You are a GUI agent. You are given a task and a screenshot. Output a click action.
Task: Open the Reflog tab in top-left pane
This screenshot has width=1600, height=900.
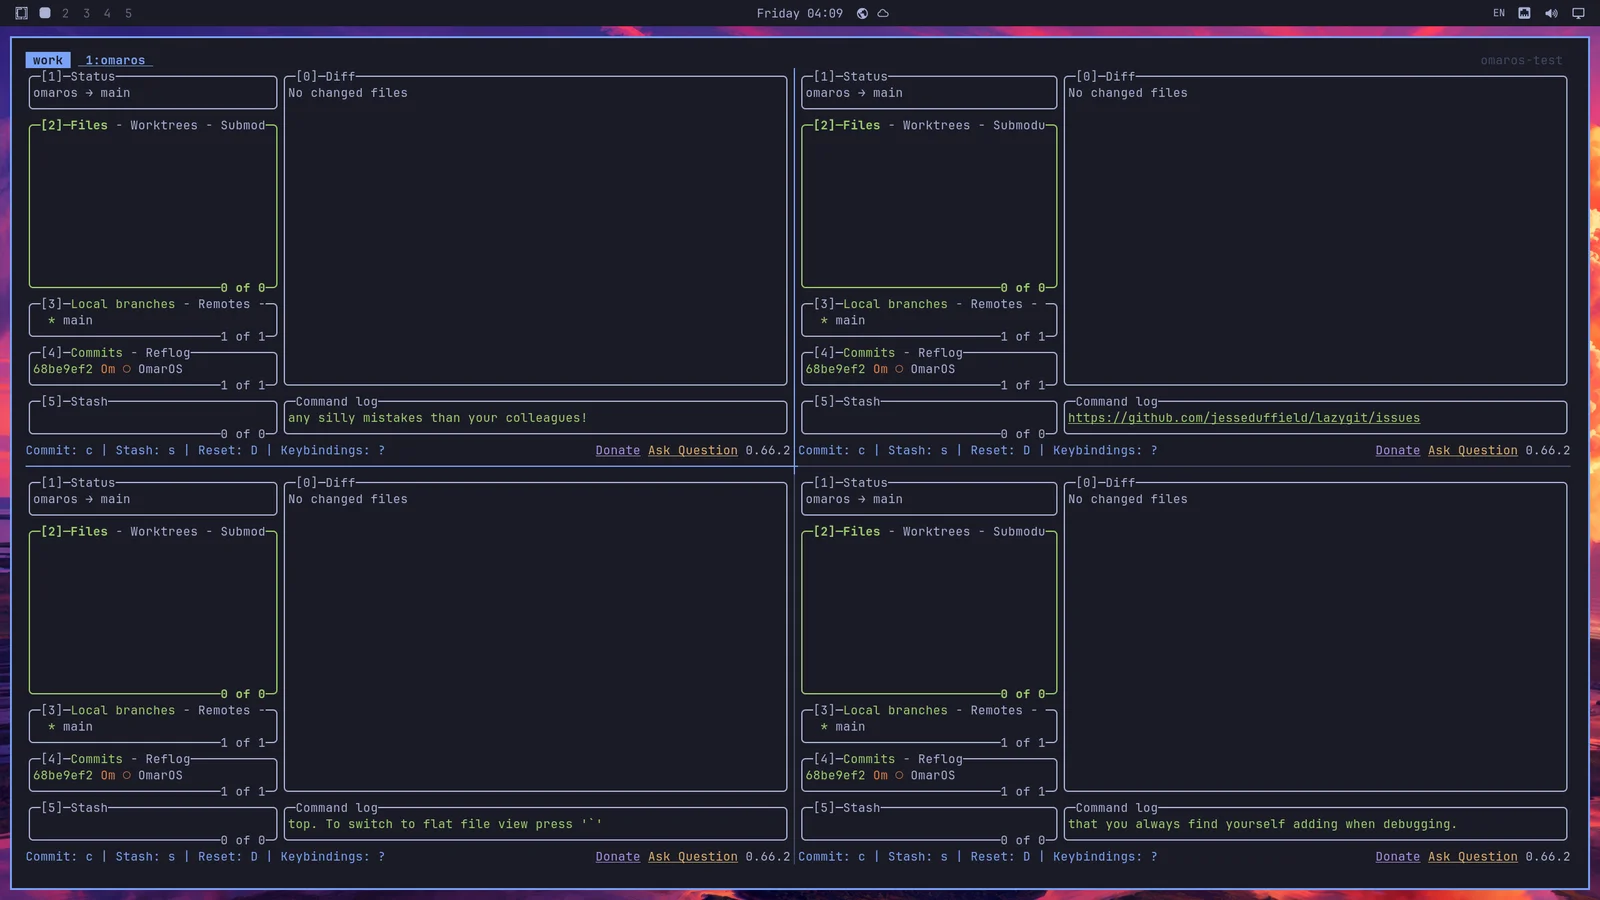coord(168,353)
